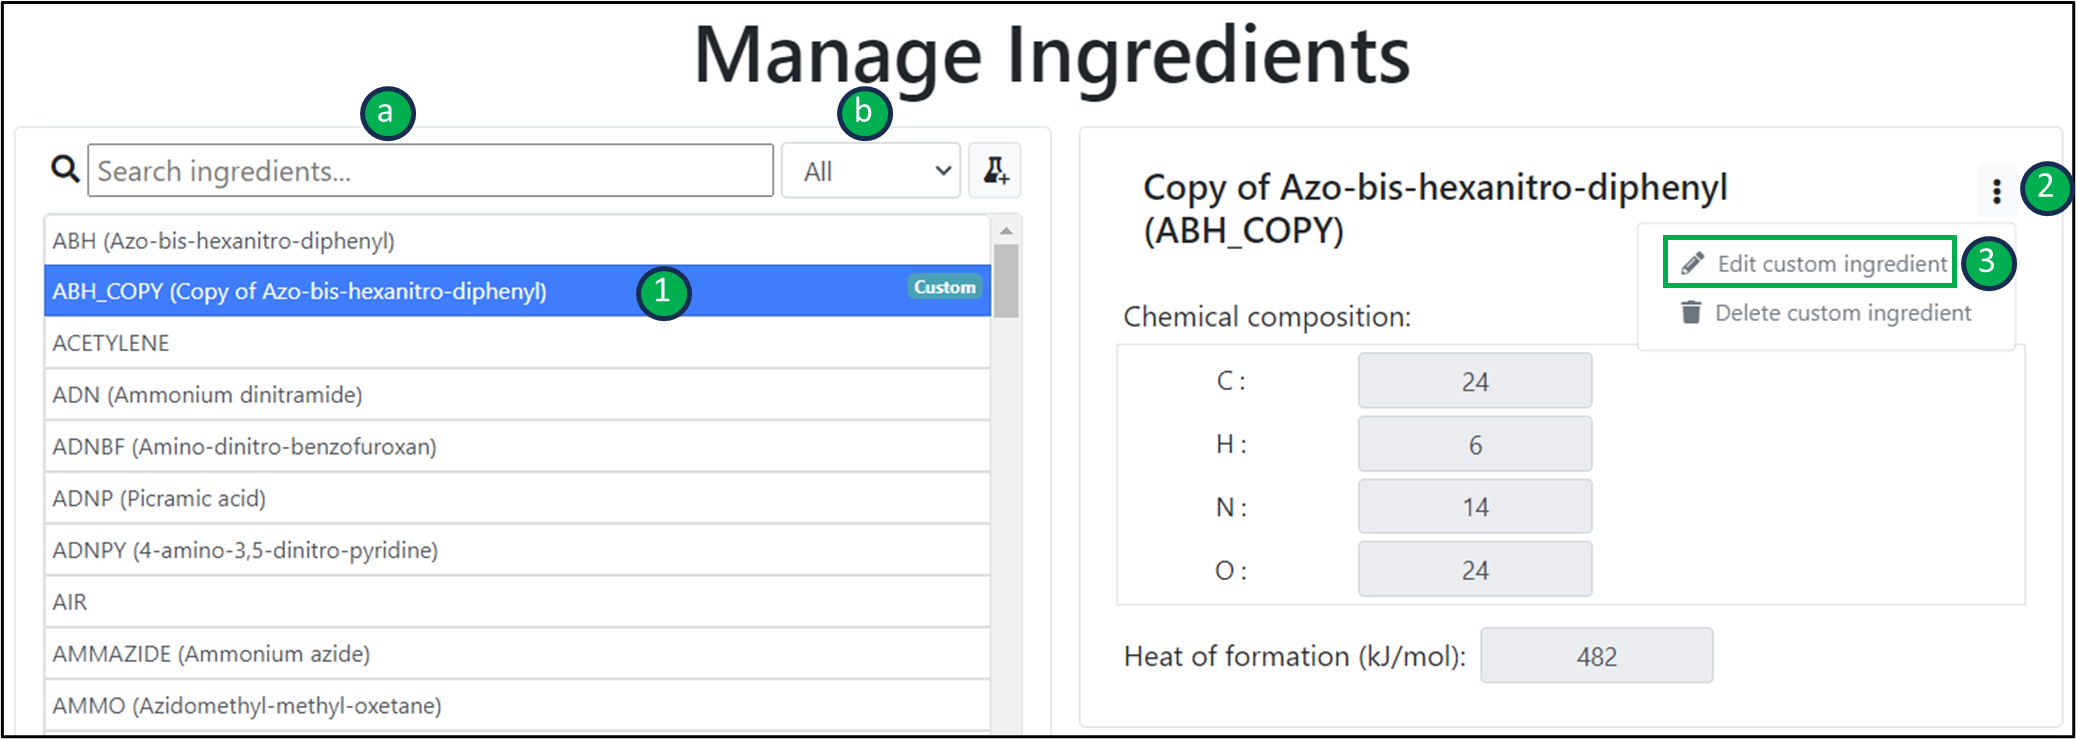2076x739 pixels.
Task: Choose ADN (Ammonium dinitramide) ingredient
Action: (x=207, y=395)
